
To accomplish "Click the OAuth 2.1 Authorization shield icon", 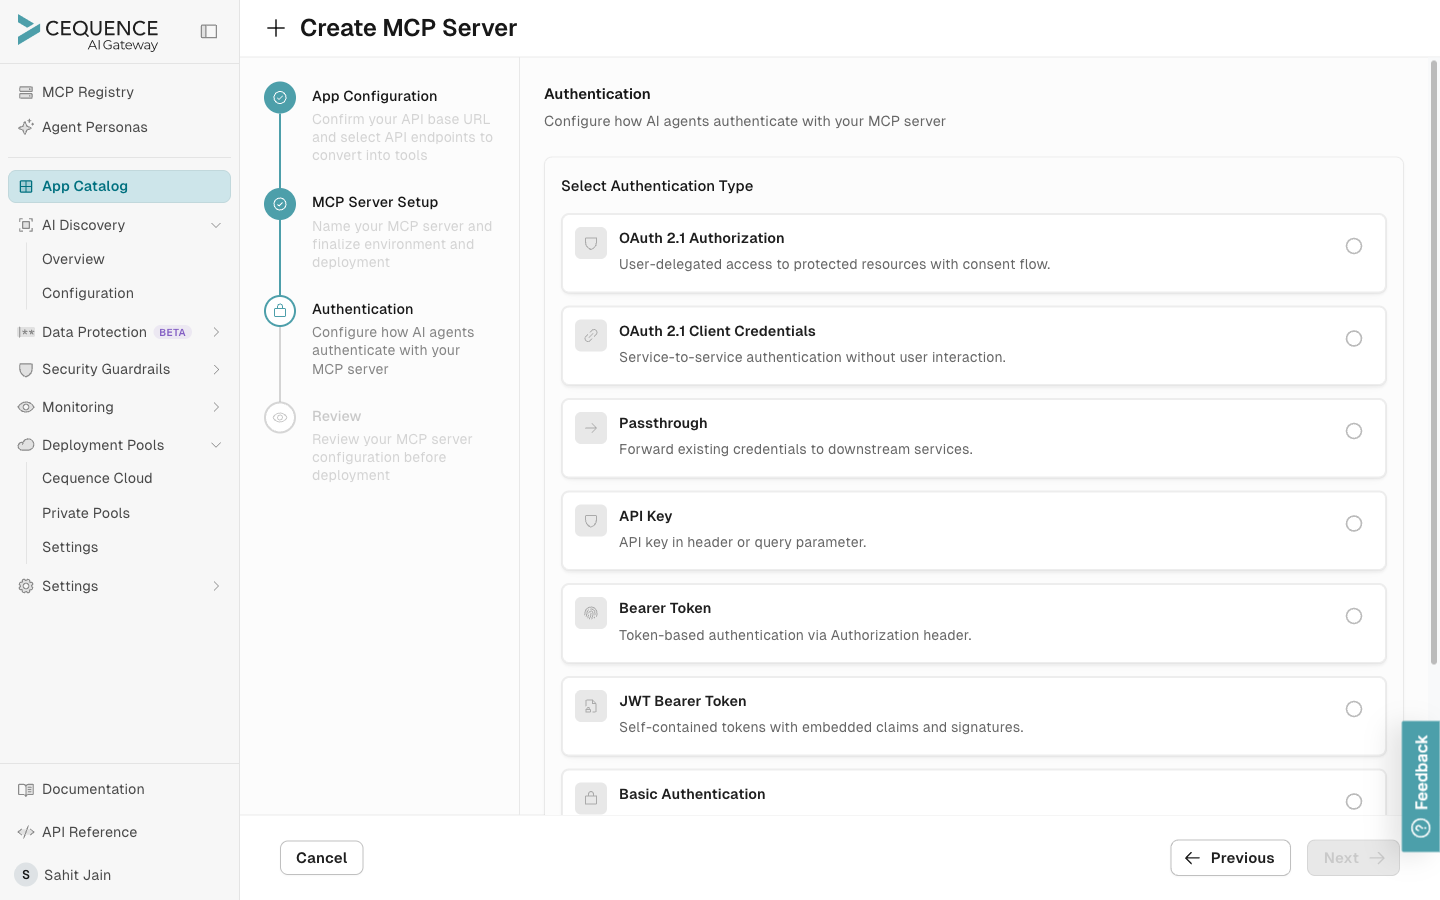I will [591, 243].
